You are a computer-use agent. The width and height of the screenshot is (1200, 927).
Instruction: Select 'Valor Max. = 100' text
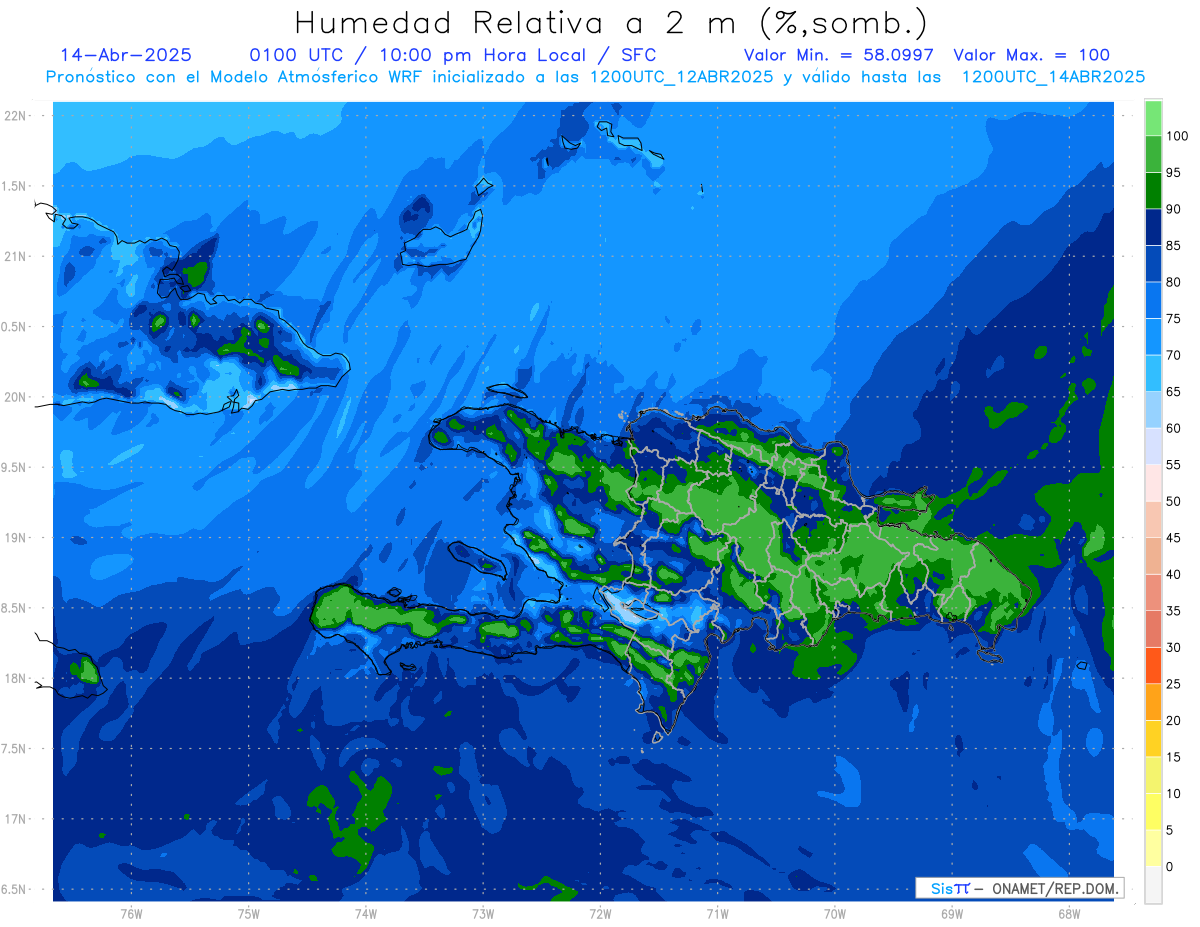coord(1031,55)
